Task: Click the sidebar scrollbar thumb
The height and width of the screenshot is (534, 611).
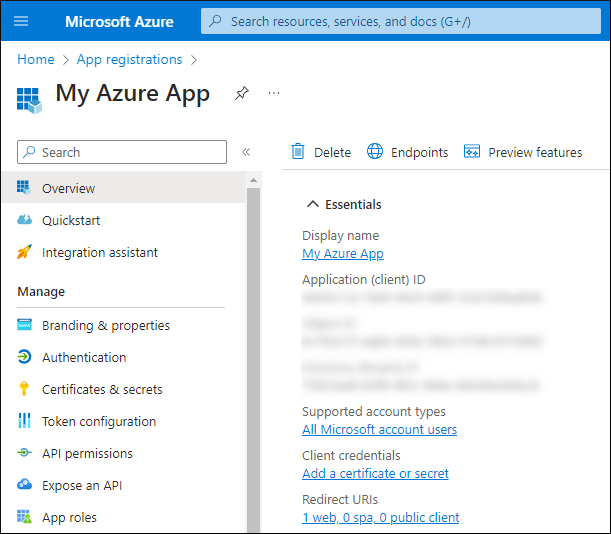Action: click(253, 359)
